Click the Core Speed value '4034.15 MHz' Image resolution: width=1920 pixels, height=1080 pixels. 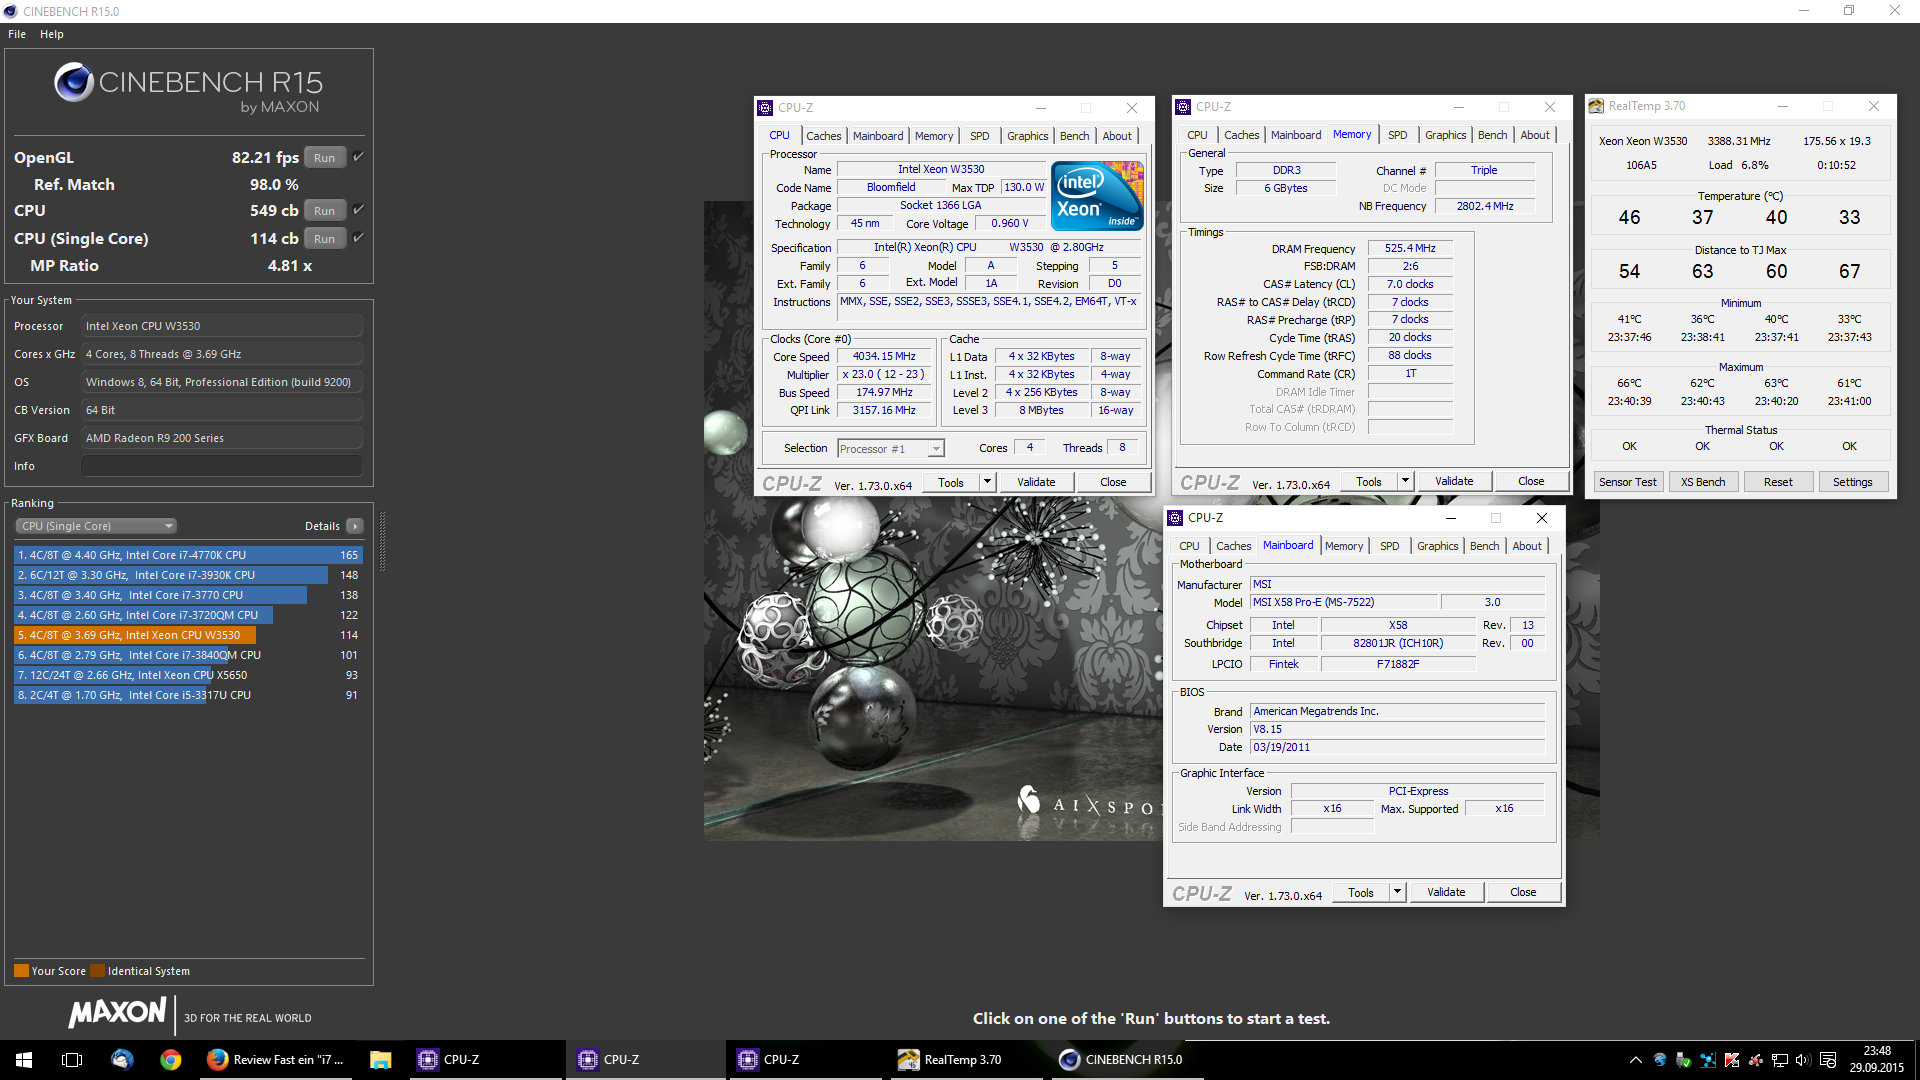pyautogui.click(x=884, y=357)
